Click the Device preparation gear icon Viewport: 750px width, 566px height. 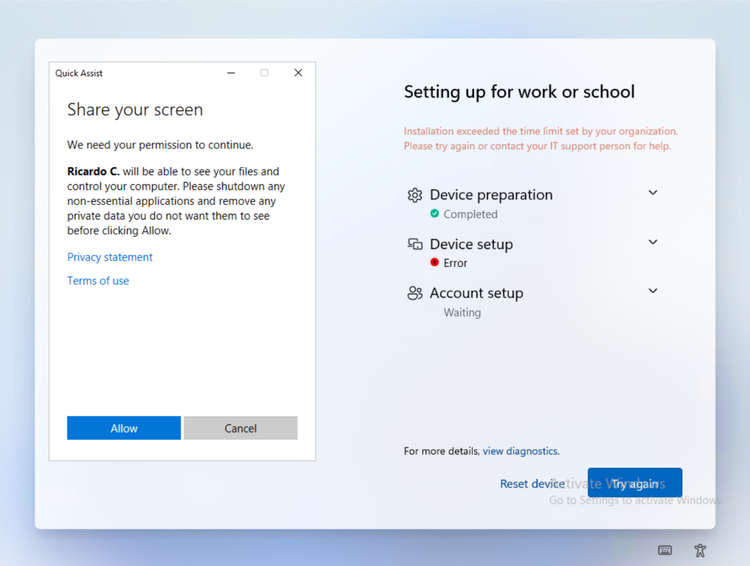coord(415,195)
